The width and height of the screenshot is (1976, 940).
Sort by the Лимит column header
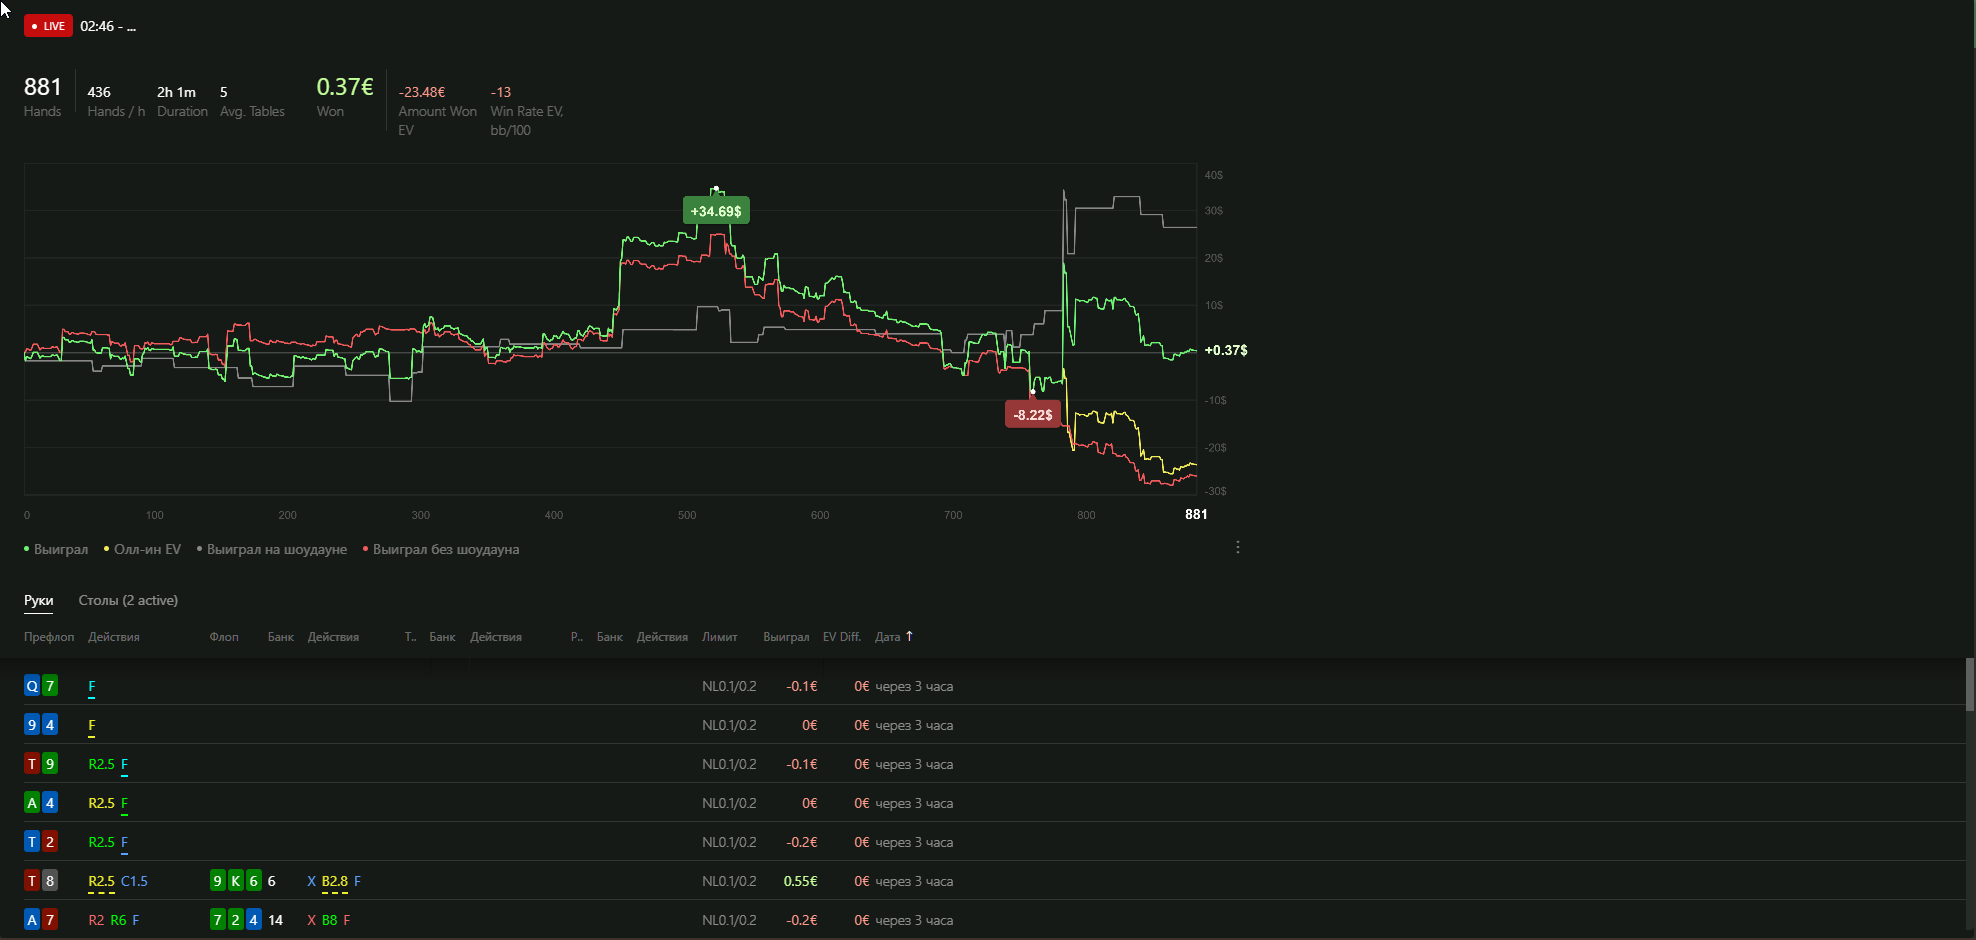click(x=720, y=637)
